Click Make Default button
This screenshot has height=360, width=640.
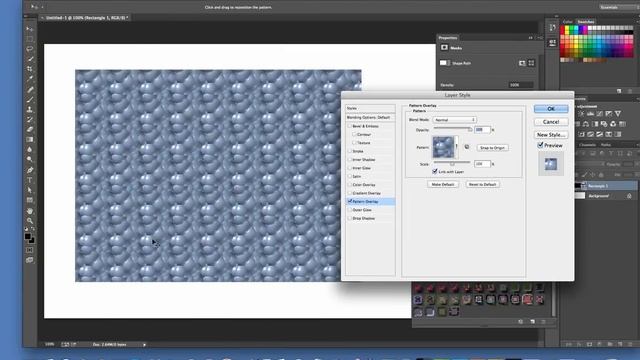[x=443, y=184]
